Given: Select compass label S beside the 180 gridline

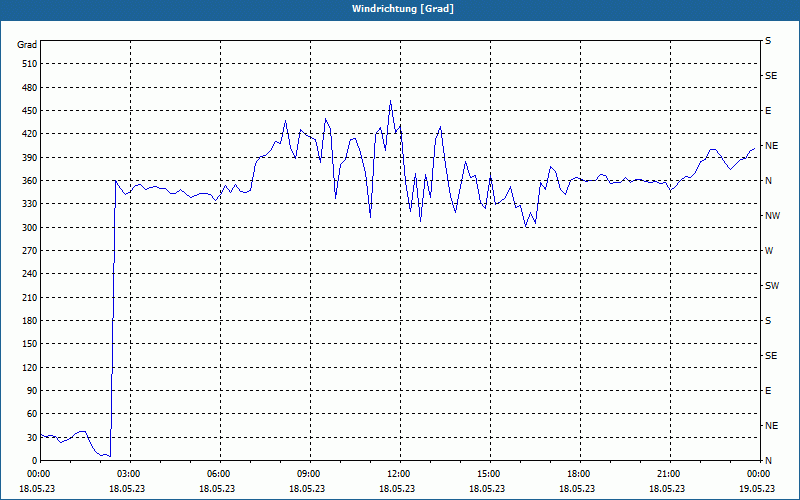Looking at the screenshot, I should coord(768,321).
